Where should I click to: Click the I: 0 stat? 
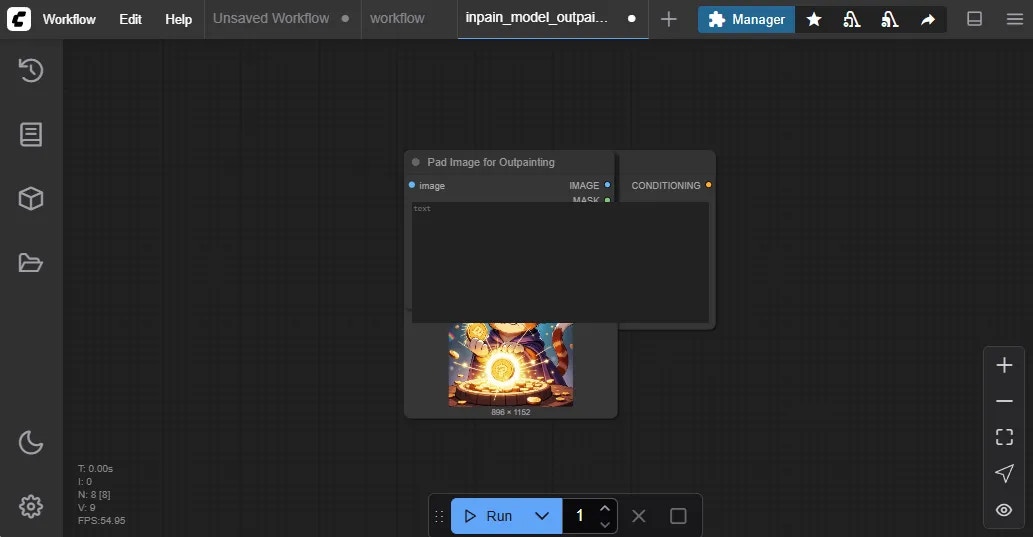pyautogui.click(x=84, y=482)
